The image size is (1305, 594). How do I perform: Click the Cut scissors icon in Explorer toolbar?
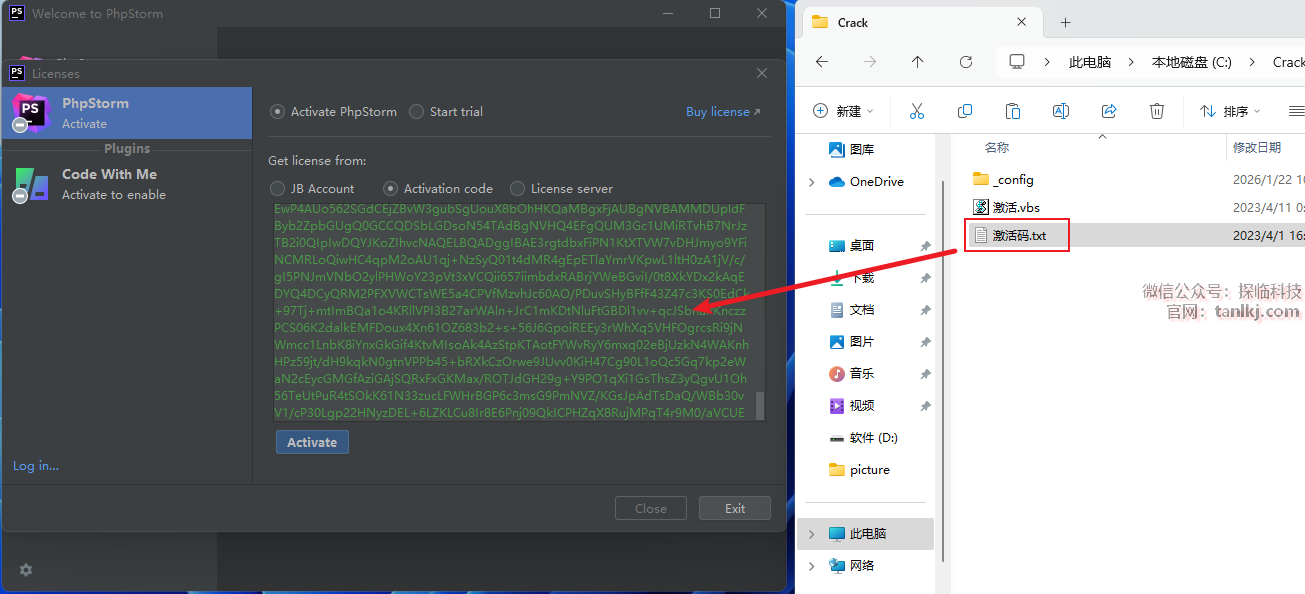coord(916,111)
